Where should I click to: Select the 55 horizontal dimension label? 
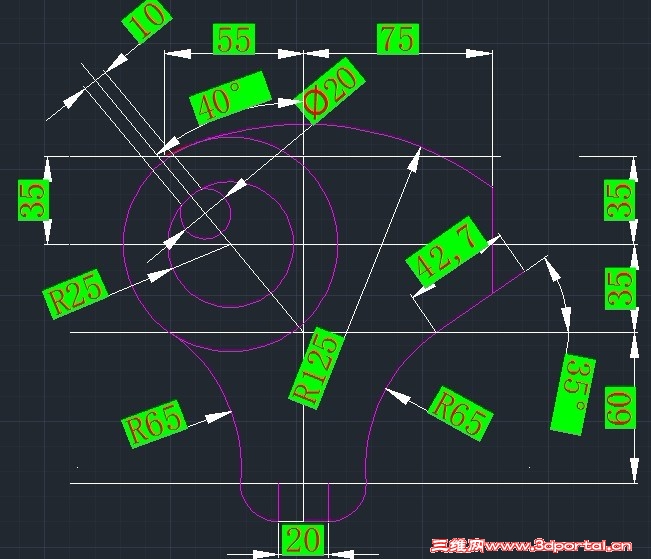(x=234, y=39)
